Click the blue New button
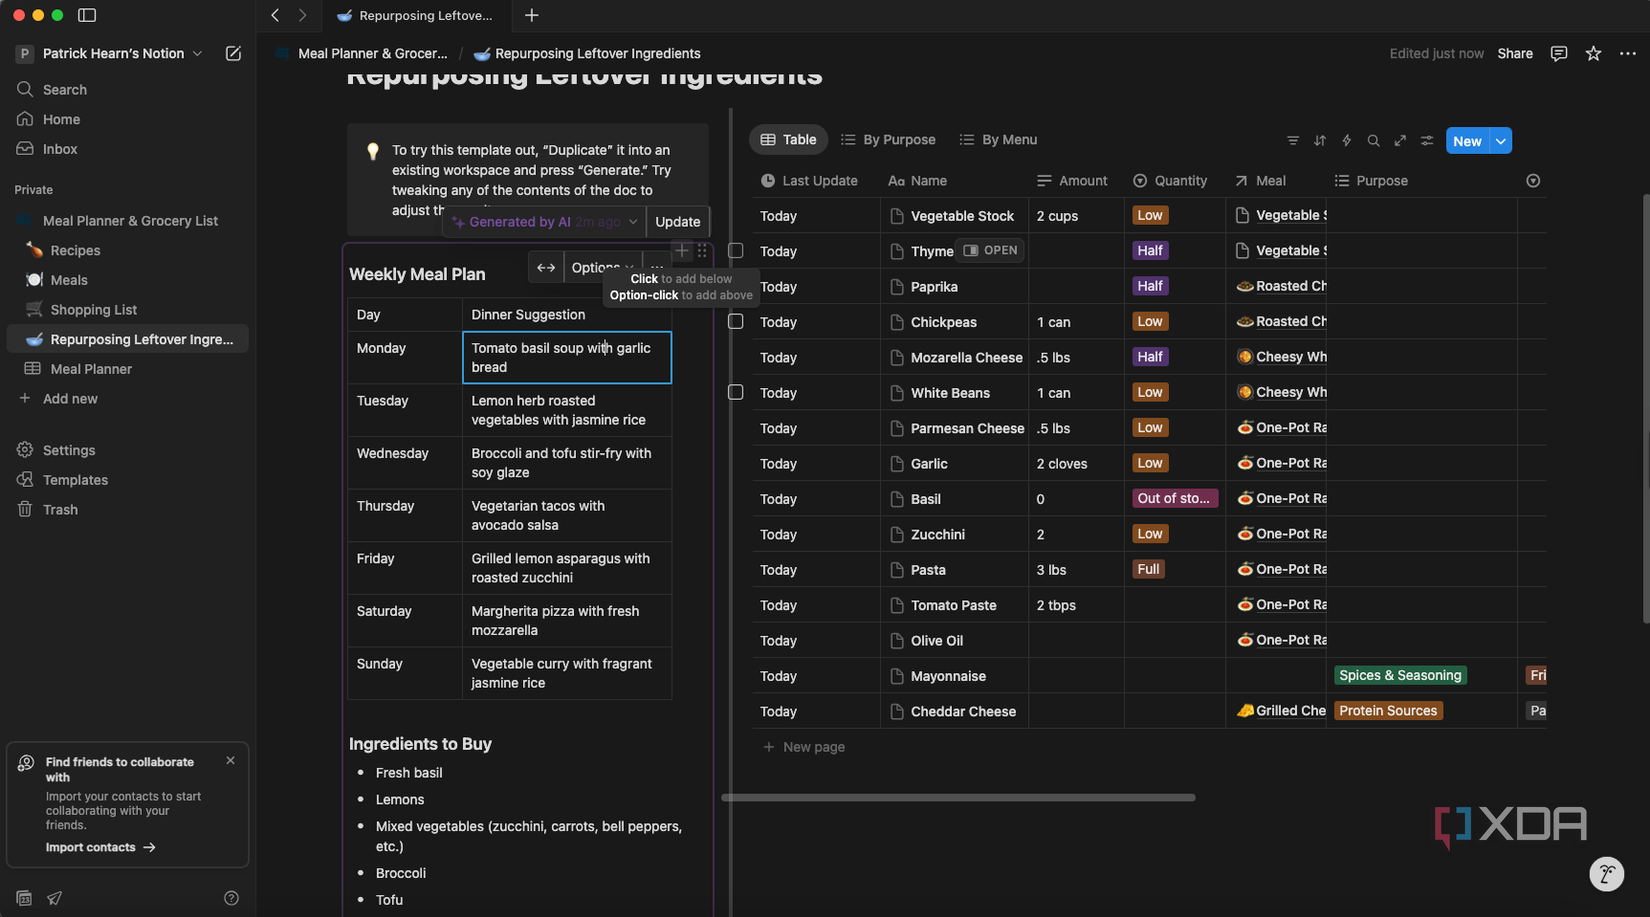 pos(1467,141)
